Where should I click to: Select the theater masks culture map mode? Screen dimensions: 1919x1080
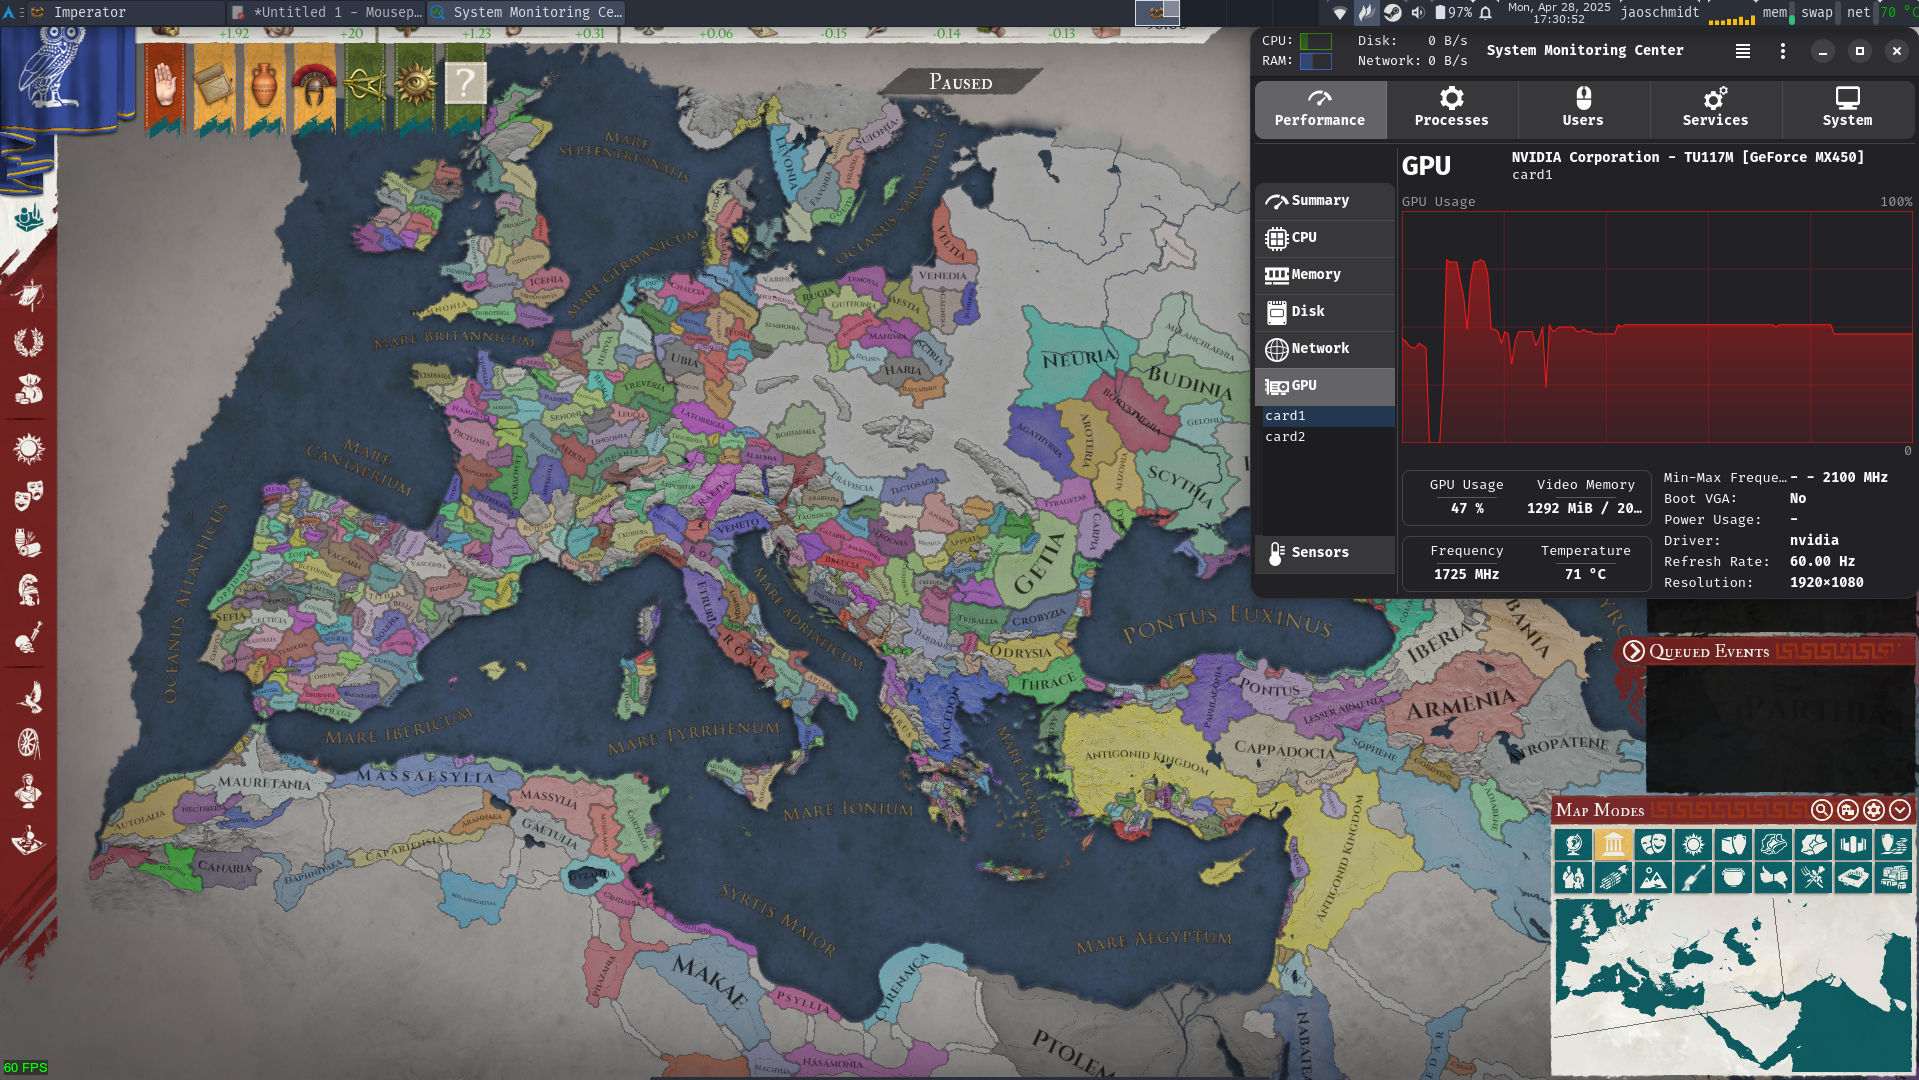1653,845
